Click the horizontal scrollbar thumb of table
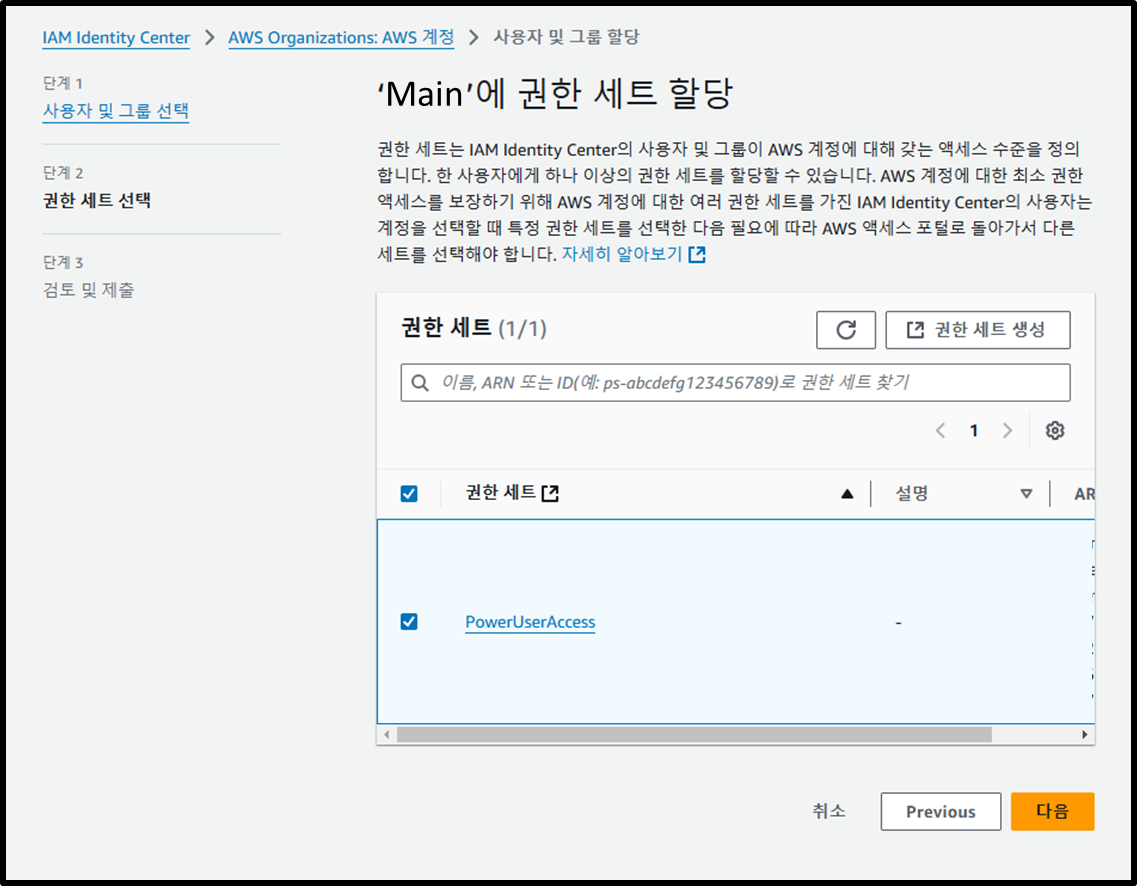This screenshot has width=1137, height=886. pyautogui.click(x=694, y=734)
